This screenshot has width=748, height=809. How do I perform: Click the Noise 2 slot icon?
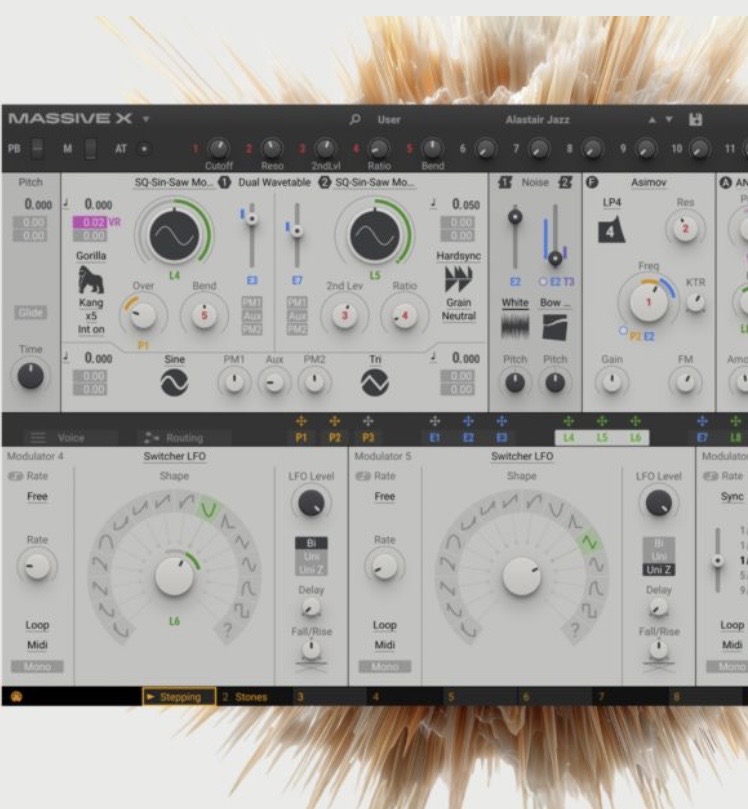click(x=565, y=182)
